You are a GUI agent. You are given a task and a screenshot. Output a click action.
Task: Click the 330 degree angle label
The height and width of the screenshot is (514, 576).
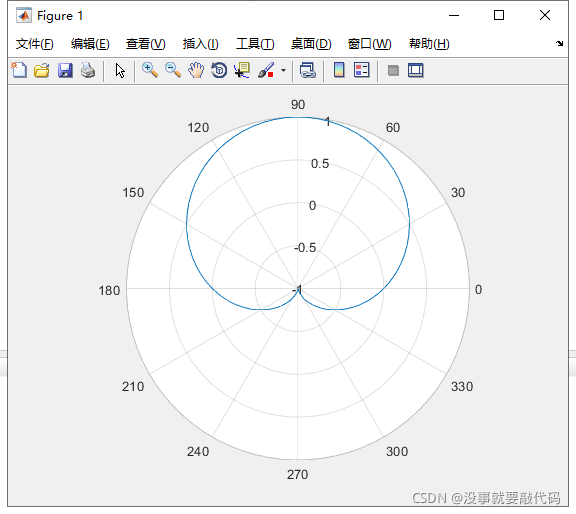pyautogui.click(x=462, y=387)
